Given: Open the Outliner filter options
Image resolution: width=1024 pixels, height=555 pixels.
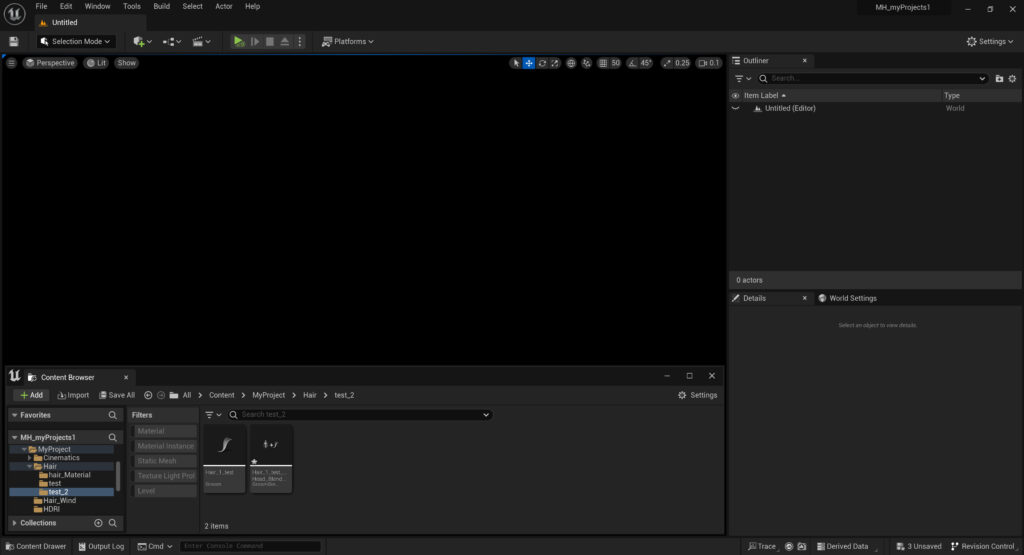Looking at the screenshot, I should pos(743,78).
